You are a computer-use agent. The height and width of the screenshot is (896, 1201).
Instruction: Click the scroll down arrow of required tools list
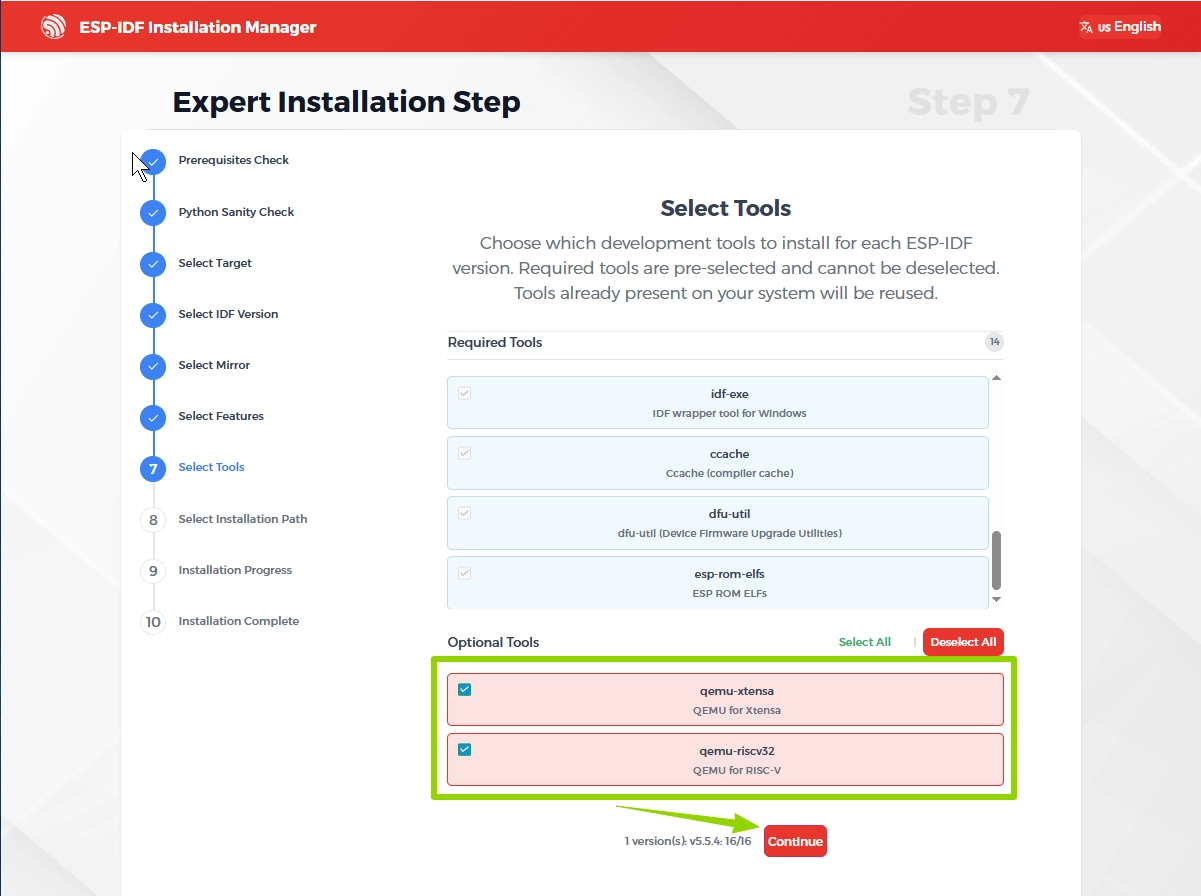996,599
